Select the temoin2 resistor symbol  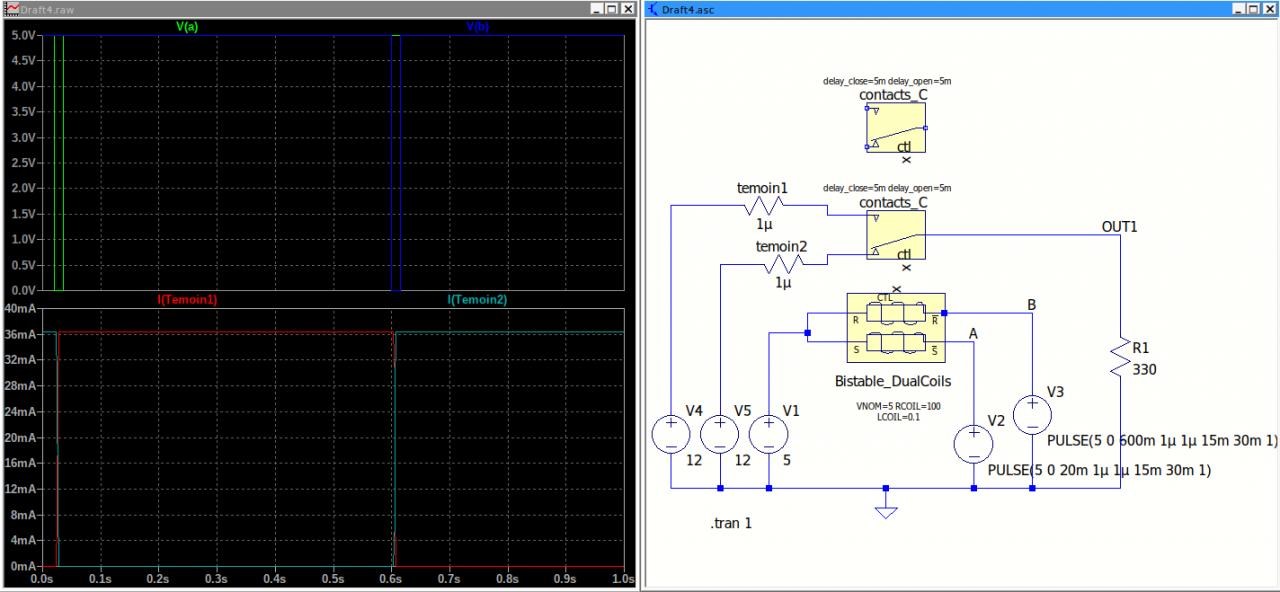click(x=783, y=264)
